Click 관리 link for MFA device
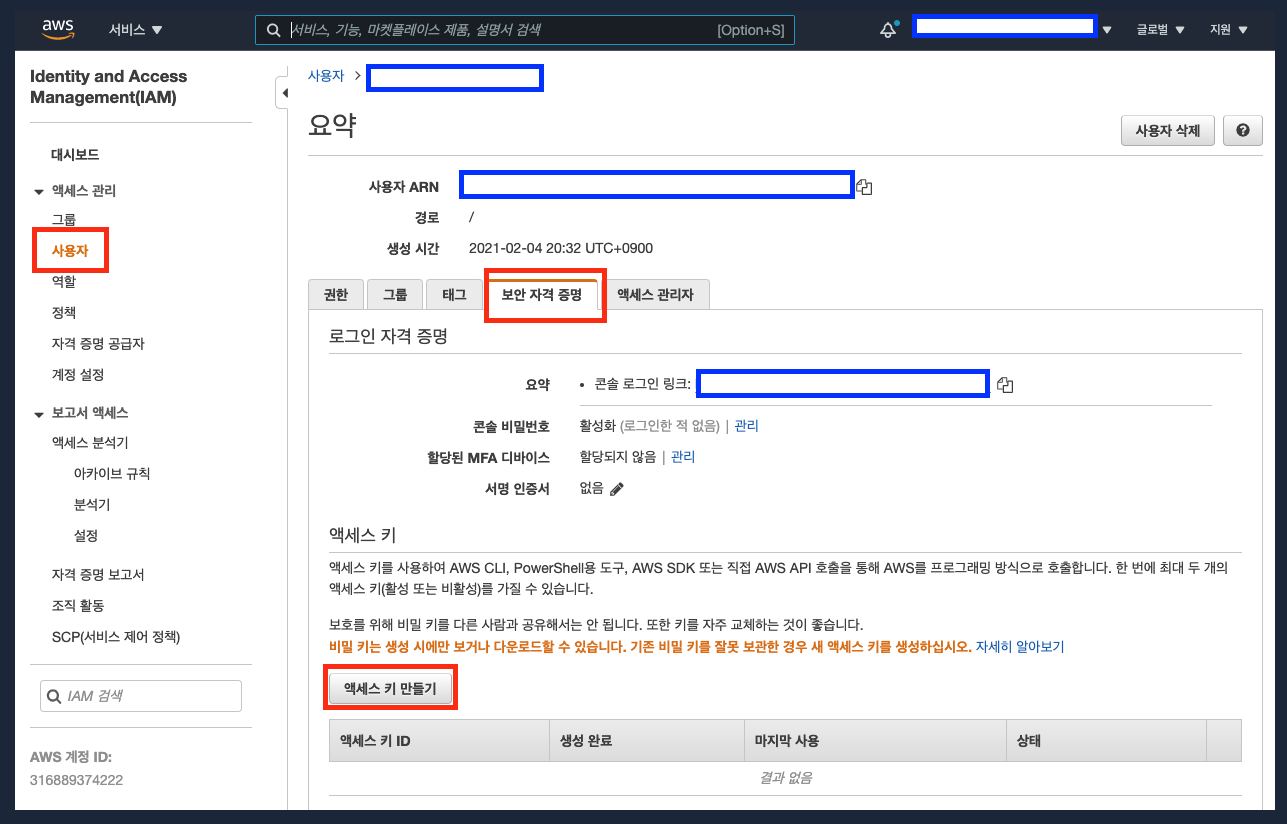 pyautogui.click(x=683, y=457)
